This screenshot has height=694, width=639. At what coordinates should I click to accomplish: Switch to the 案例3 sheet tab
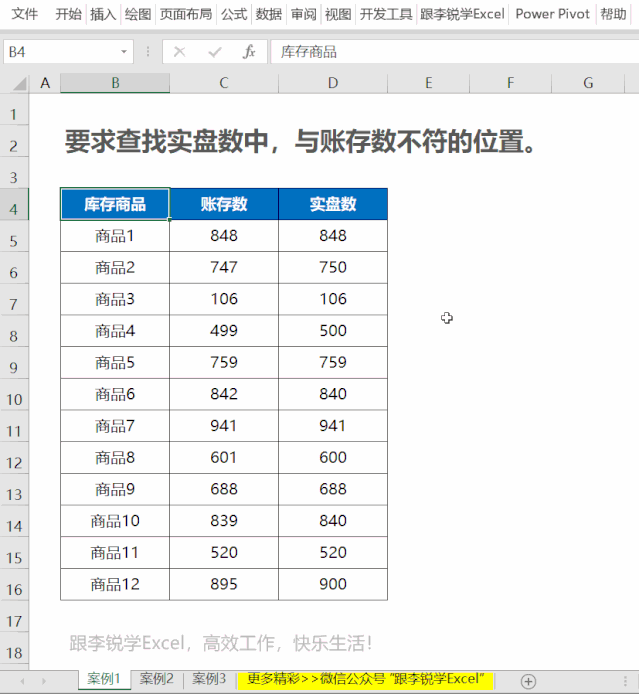point(209,679)
